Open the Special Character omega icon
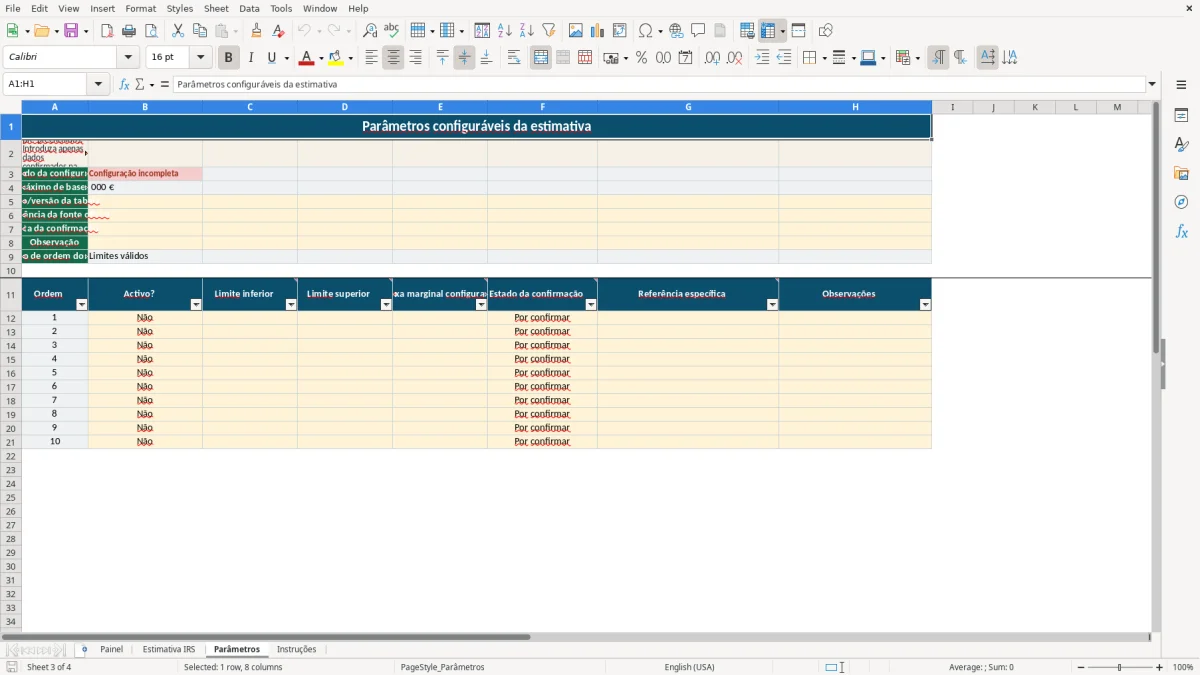This screenshot has height=675, width=1200. (x=645, y=31)
